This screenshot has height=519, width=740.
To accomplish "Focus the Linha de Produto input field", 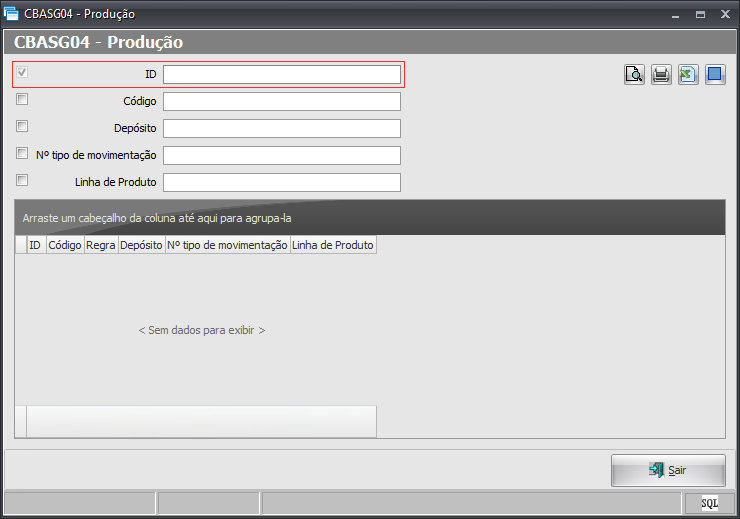I will coord(282,182).
